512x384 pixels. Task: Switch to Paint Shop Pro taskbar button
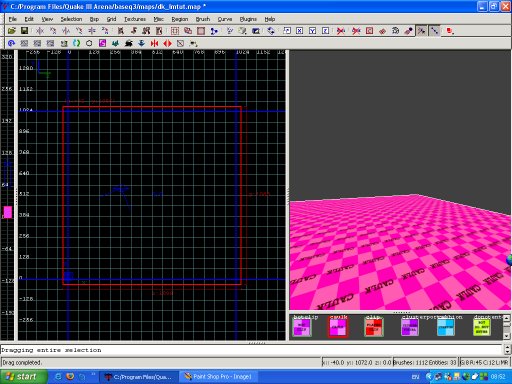coord(219,377)
